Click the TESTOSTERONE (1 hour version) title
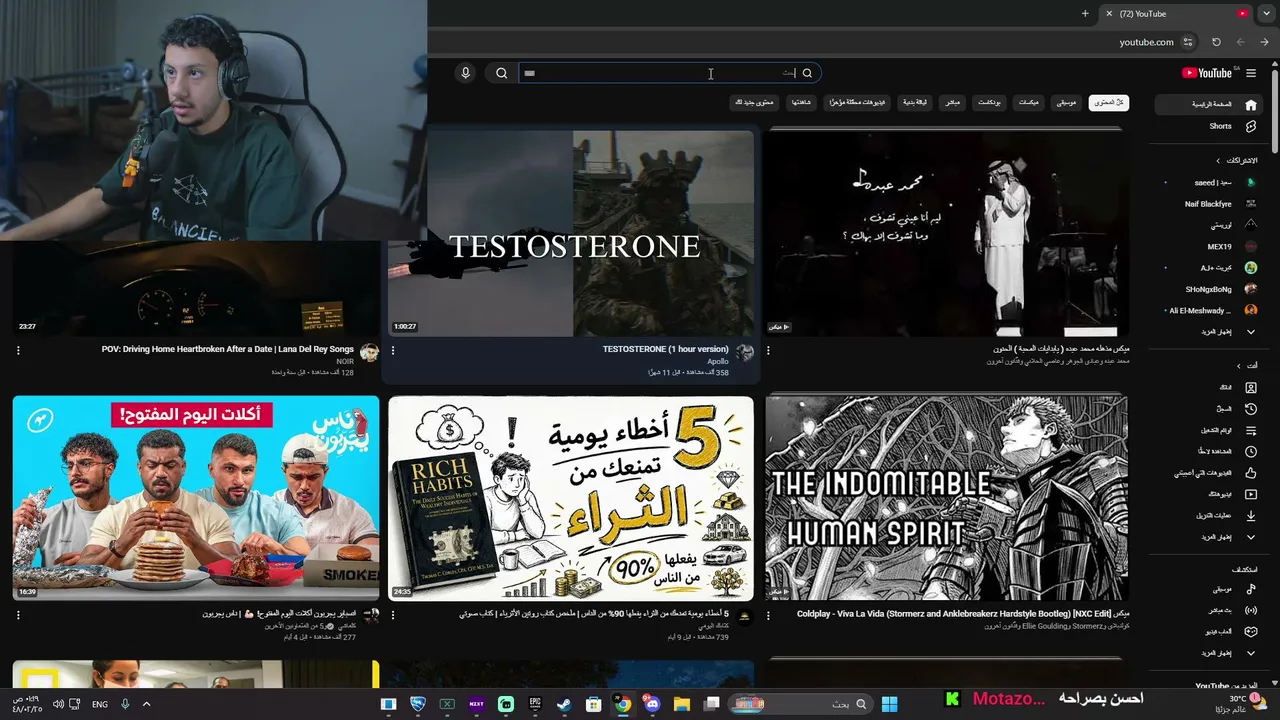 tap(665, 350)
